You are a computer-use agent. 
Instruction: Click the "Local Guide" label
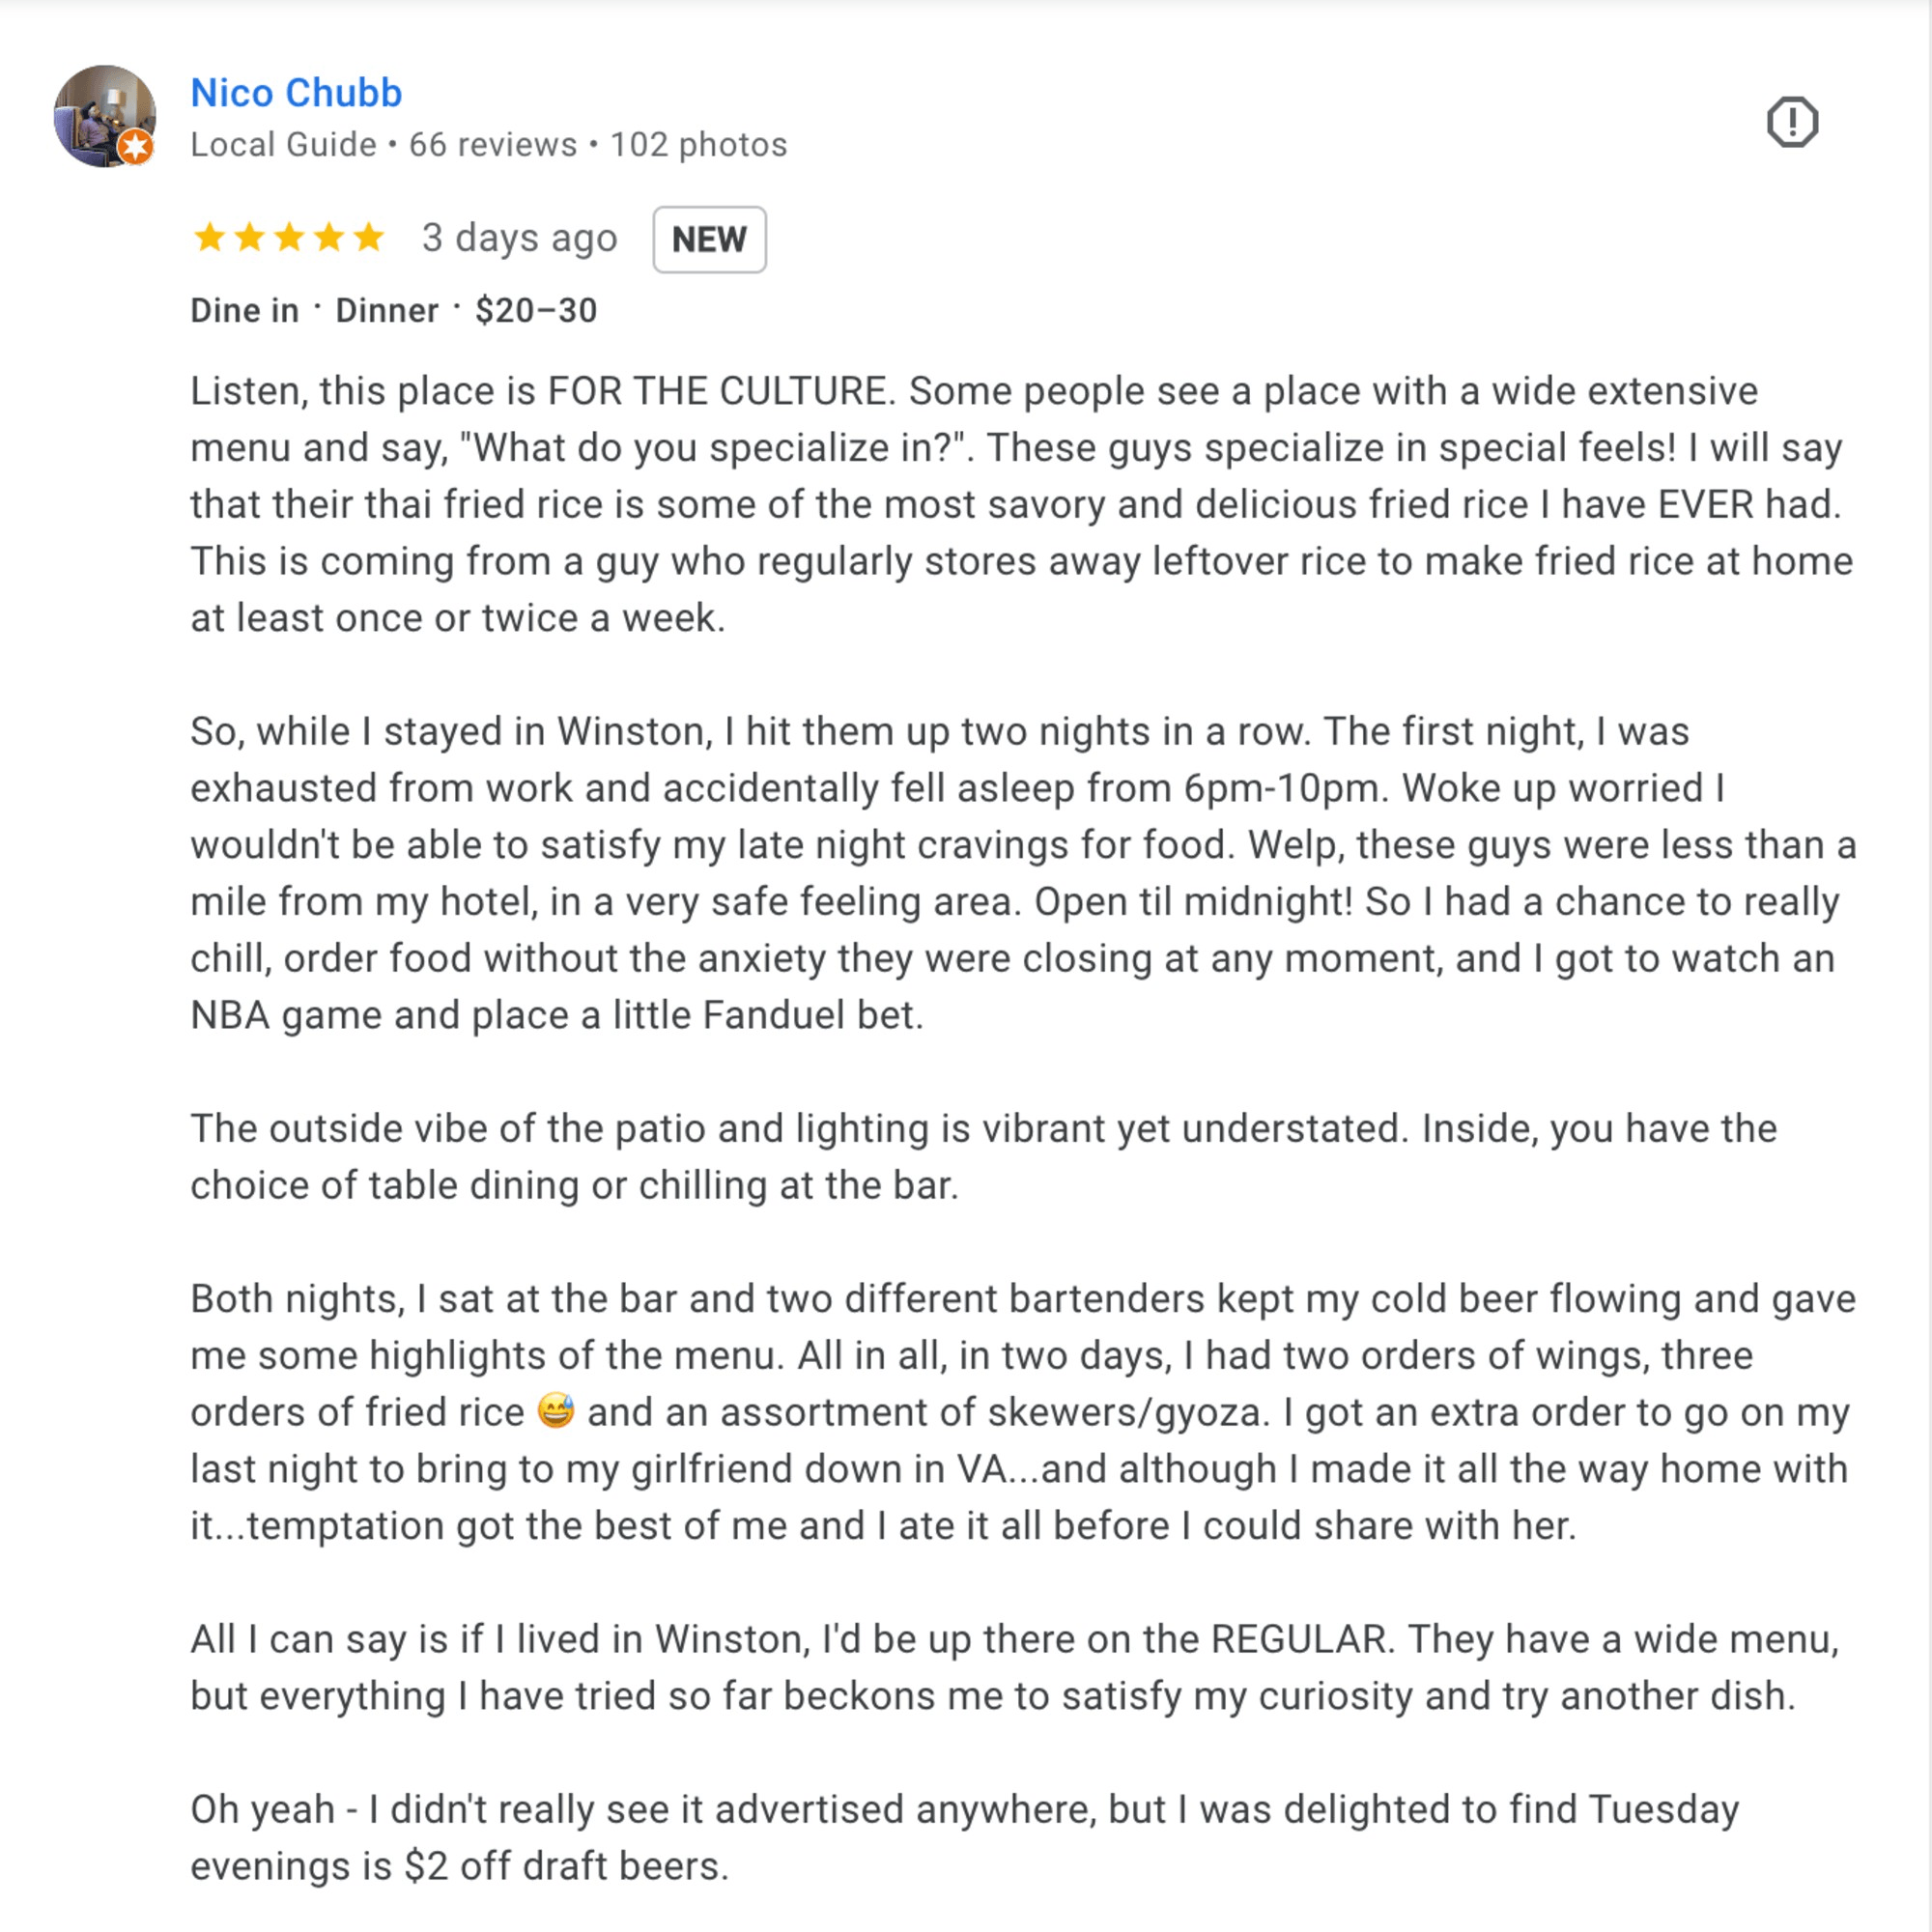tap(284, 145)
